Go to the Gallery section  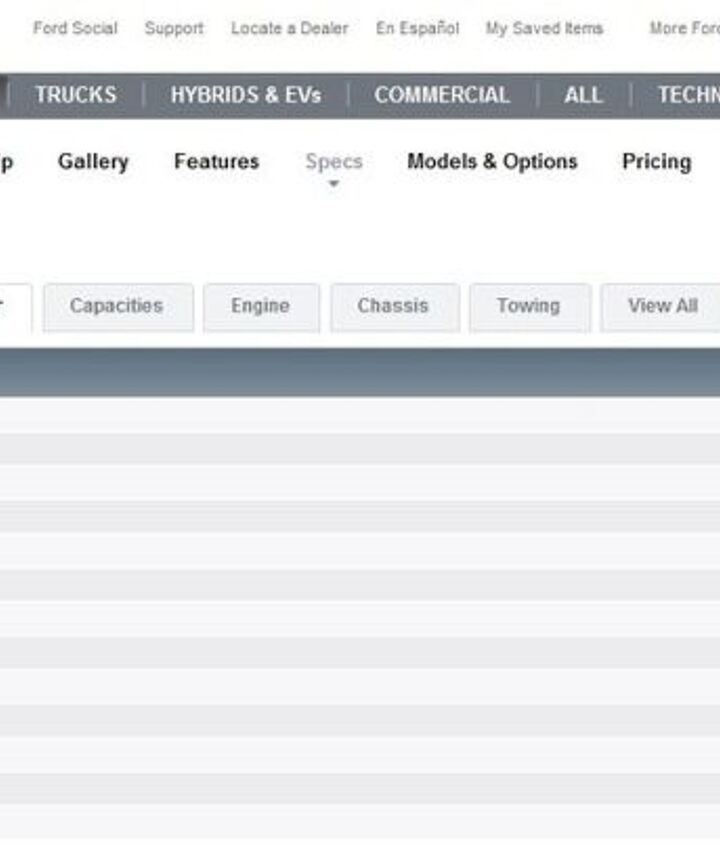coord(93,162)
